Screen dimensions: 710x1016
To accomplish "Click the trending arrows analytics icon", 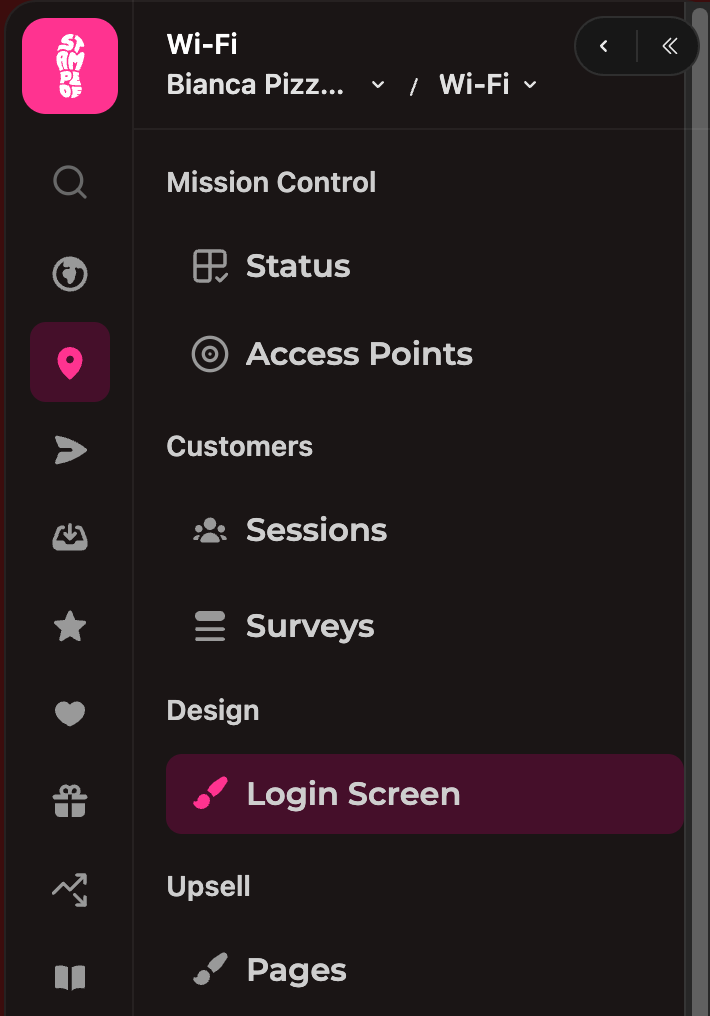I will [x=70, y=889].
